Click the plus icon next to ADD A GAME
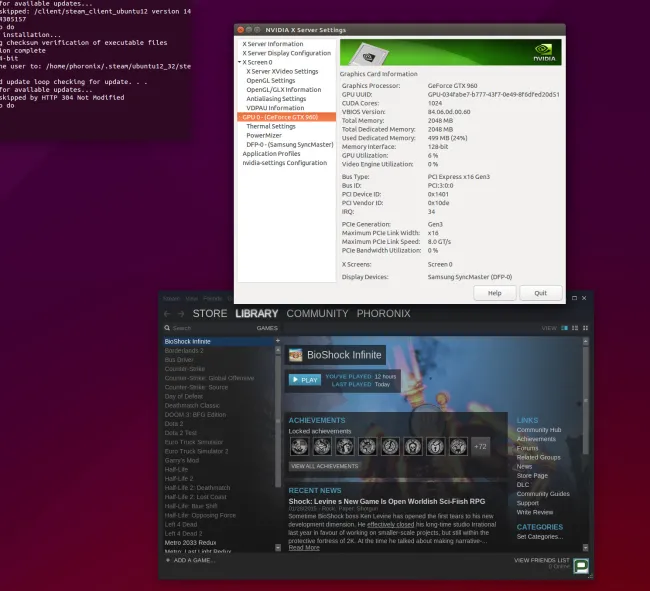Viewport: 650px width, 591px height. (x=168, y=560)
